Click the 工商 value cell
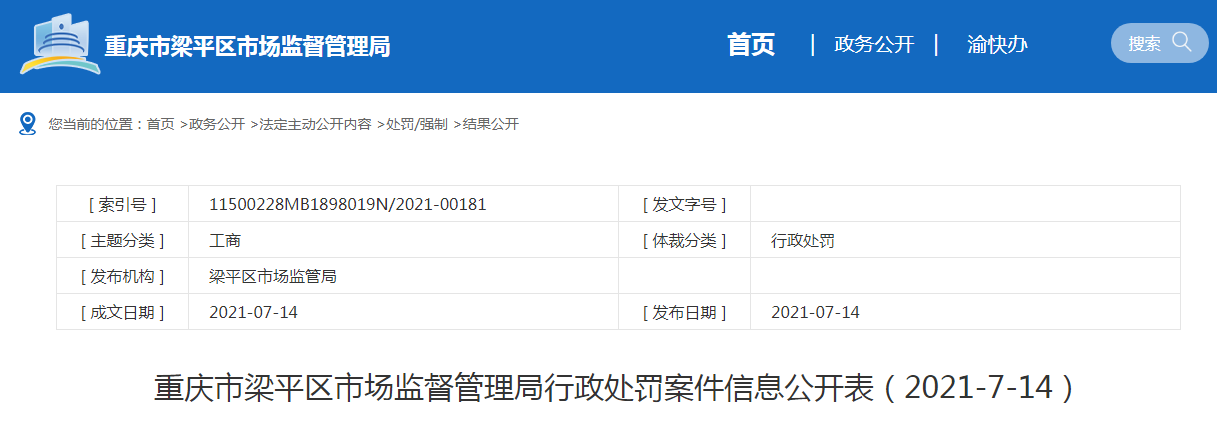 pos(403,240)
